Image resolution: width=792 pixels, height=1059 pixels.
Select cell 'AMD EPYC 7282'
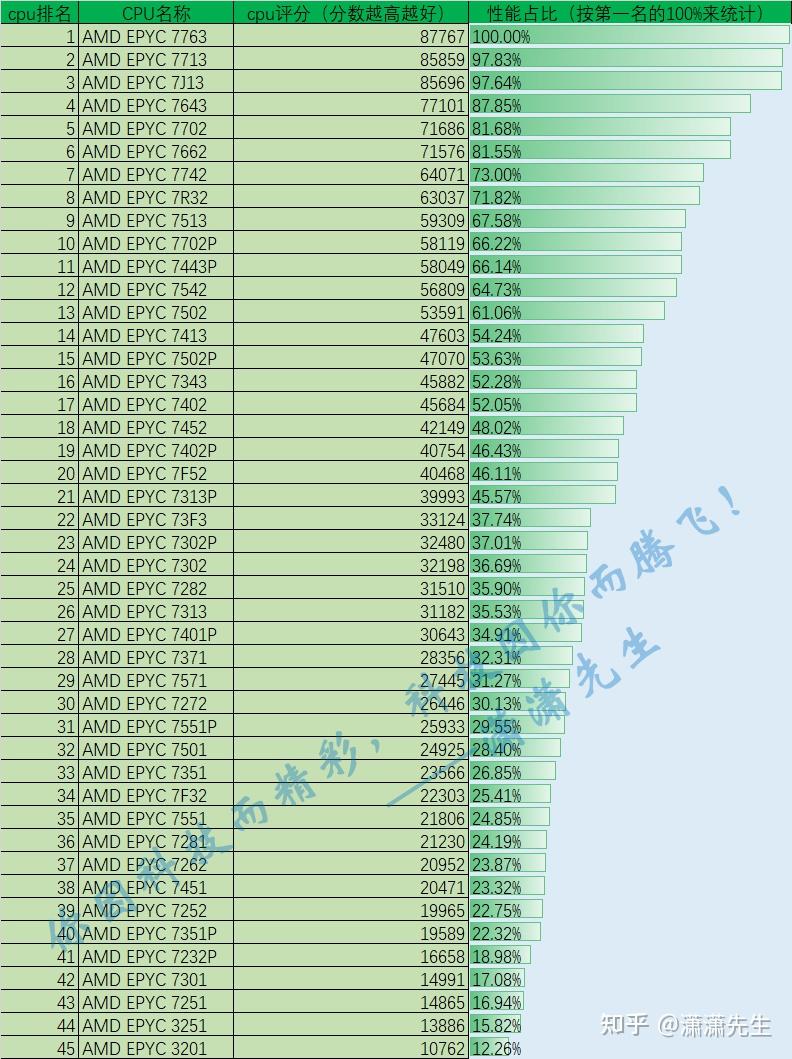(156, 588)
